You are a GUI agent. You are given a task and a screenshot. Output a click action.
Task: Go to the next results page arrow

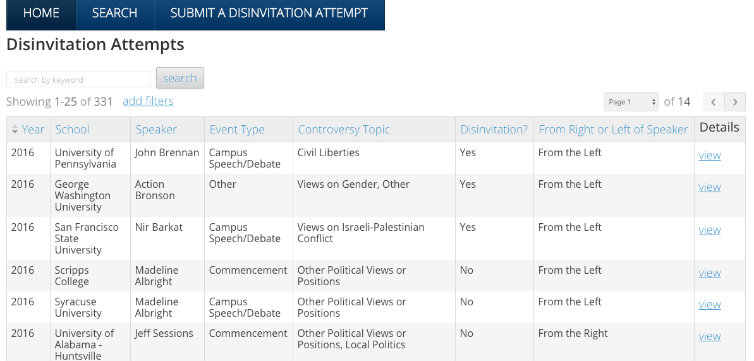(735, 102)
